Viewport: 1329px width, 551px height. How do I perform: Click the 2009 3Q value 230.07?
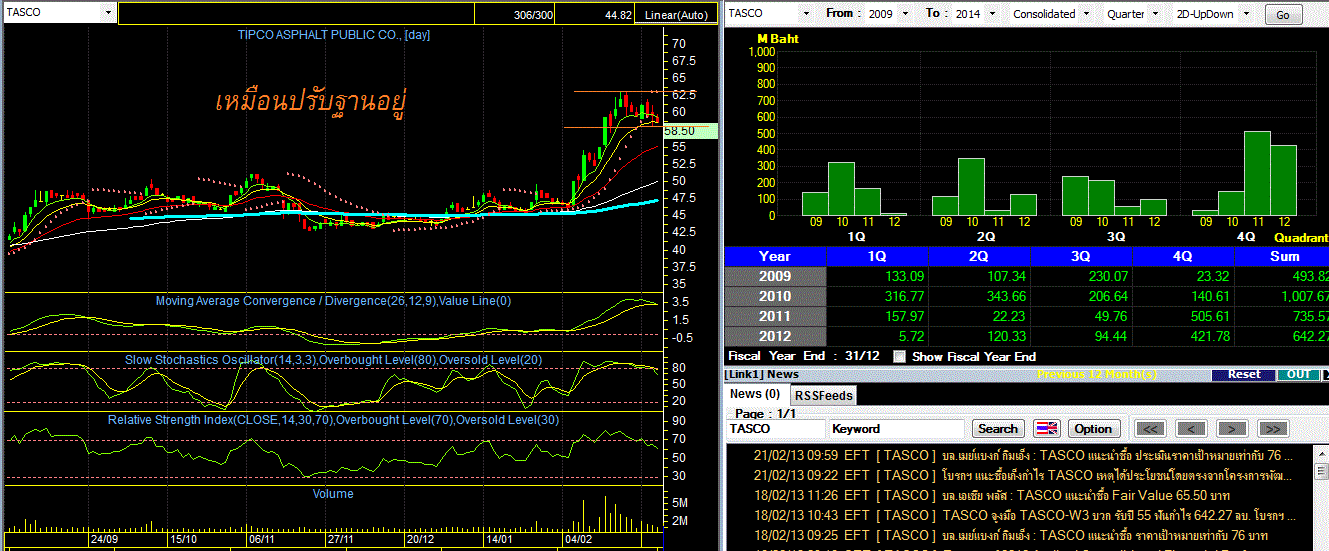pyautogui.click(x=1107, y=276)
